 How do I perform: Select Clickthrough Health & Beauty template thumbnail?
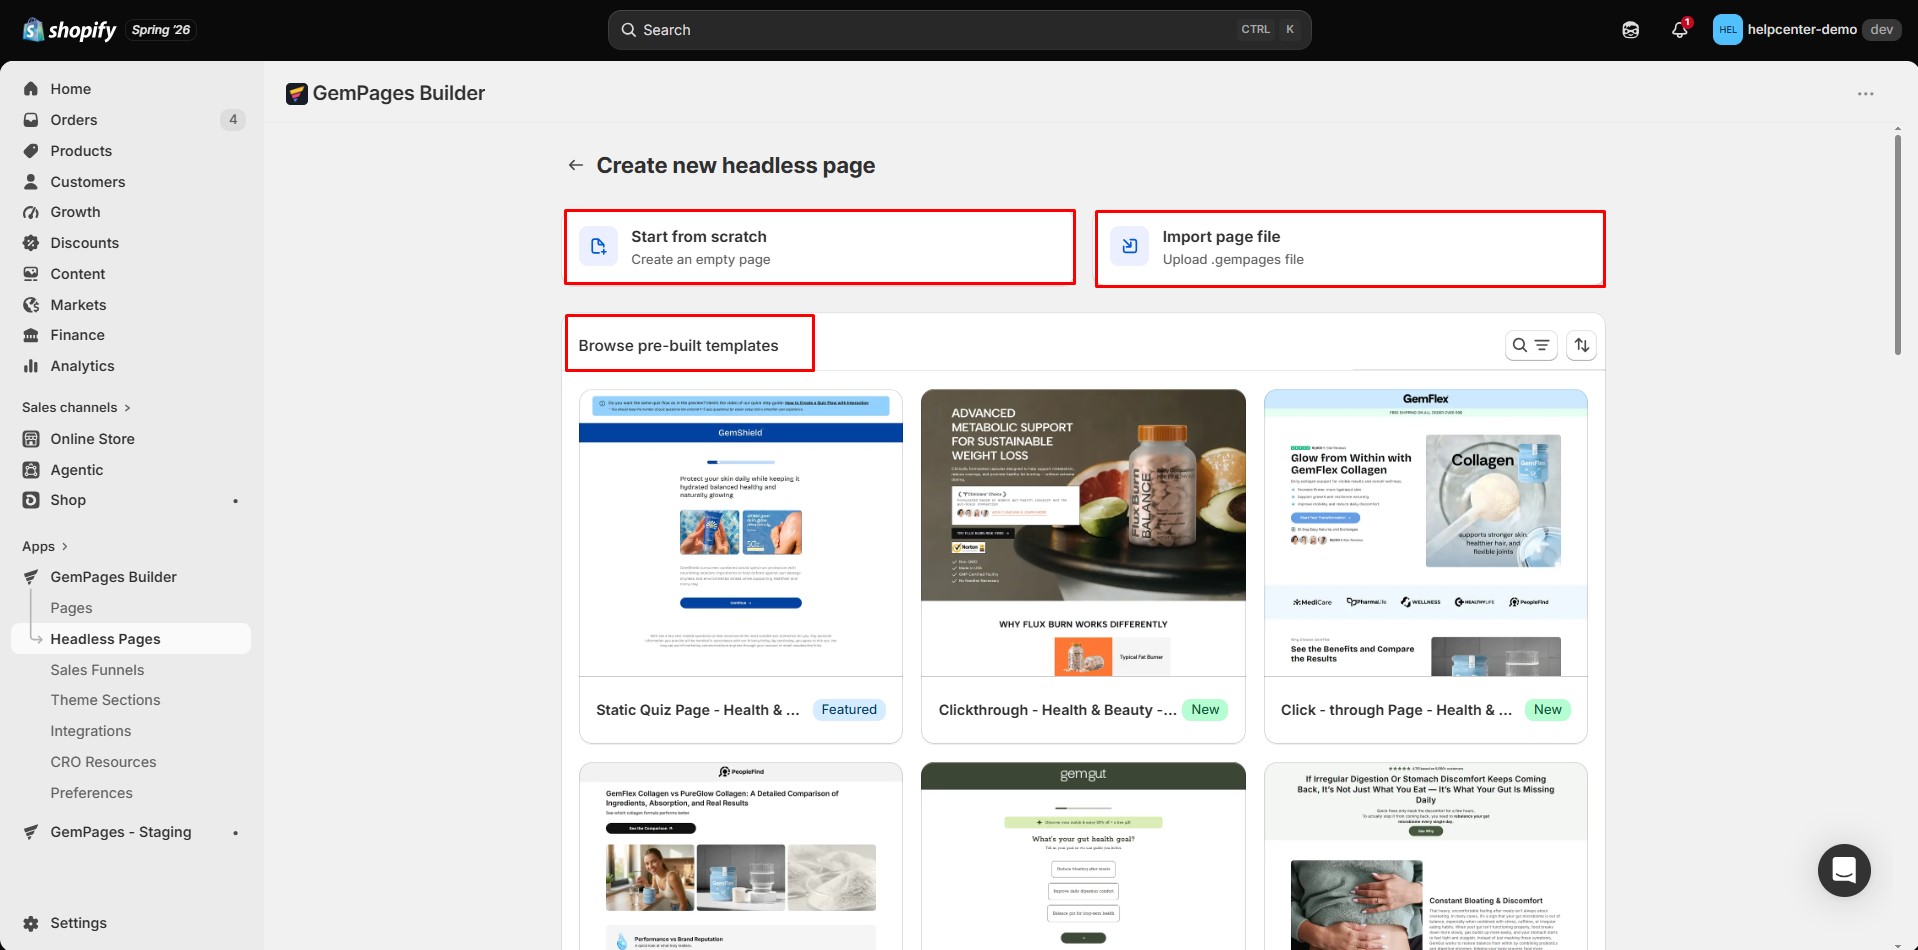click(x=1083, y=533)
